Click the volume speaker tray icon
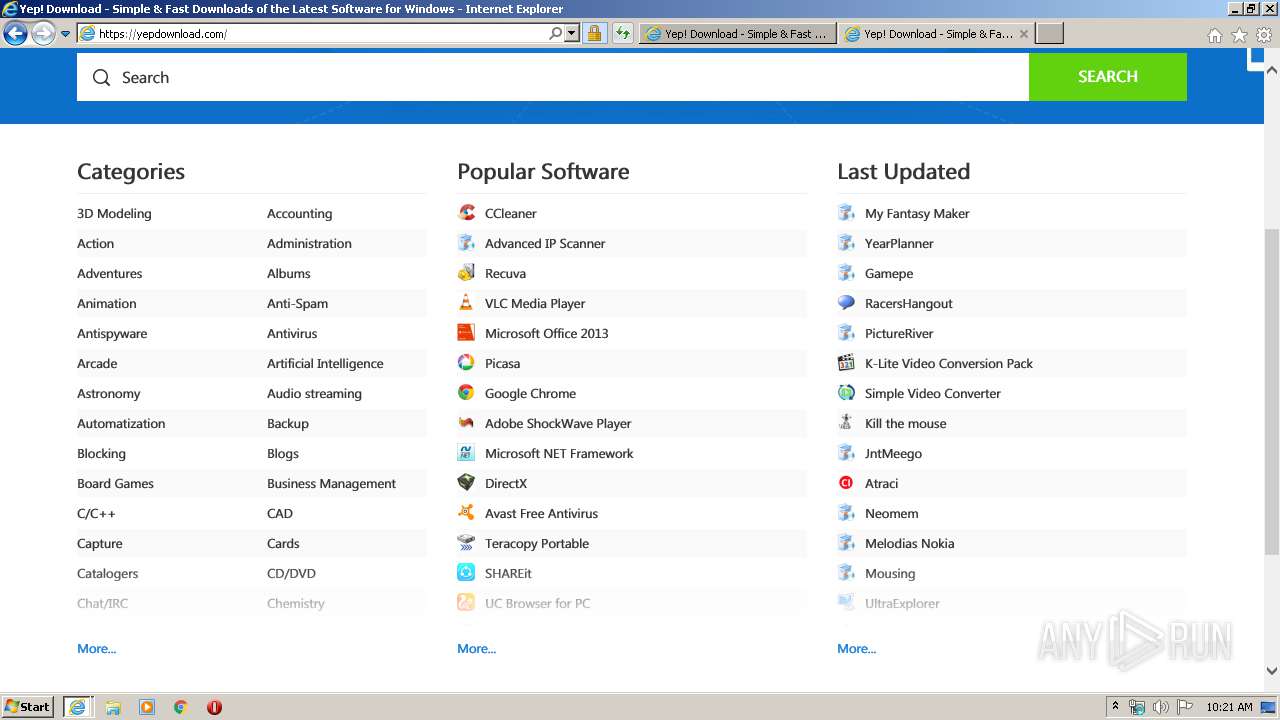The image size is (1280, 720). [1161, 707]
